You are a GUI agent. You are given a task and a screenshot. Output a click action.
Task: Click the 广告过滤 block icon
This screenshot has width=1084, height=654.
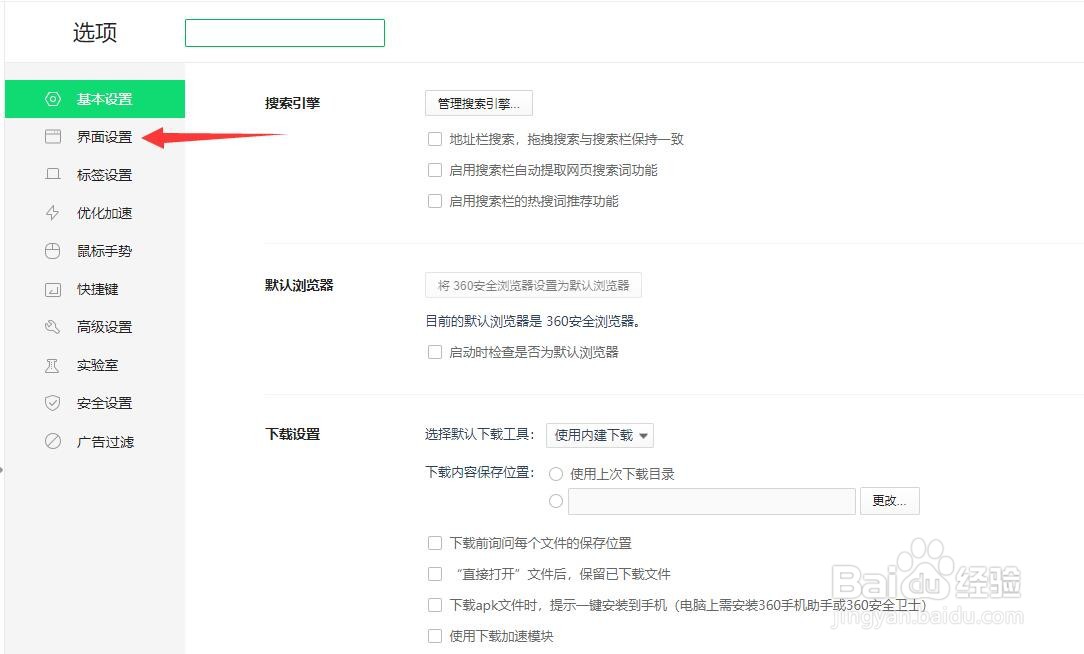(x=53, y=441)
